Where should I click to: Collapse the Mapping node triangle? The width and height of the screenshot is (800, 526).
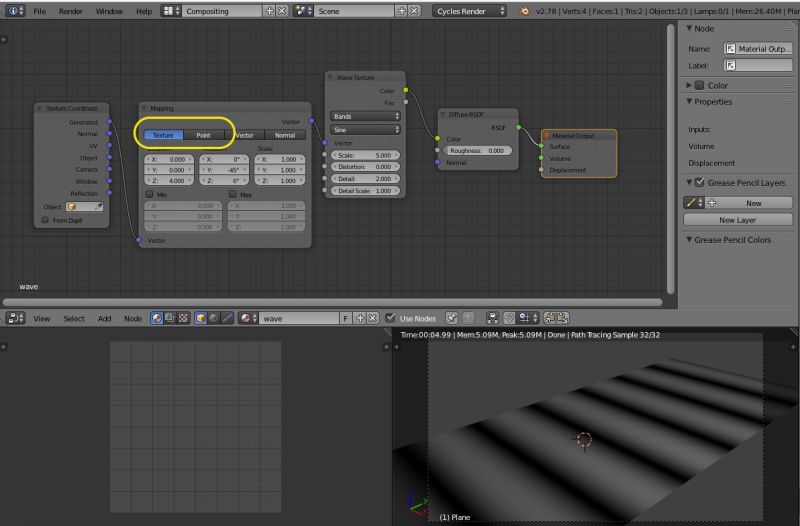(144, 108)
